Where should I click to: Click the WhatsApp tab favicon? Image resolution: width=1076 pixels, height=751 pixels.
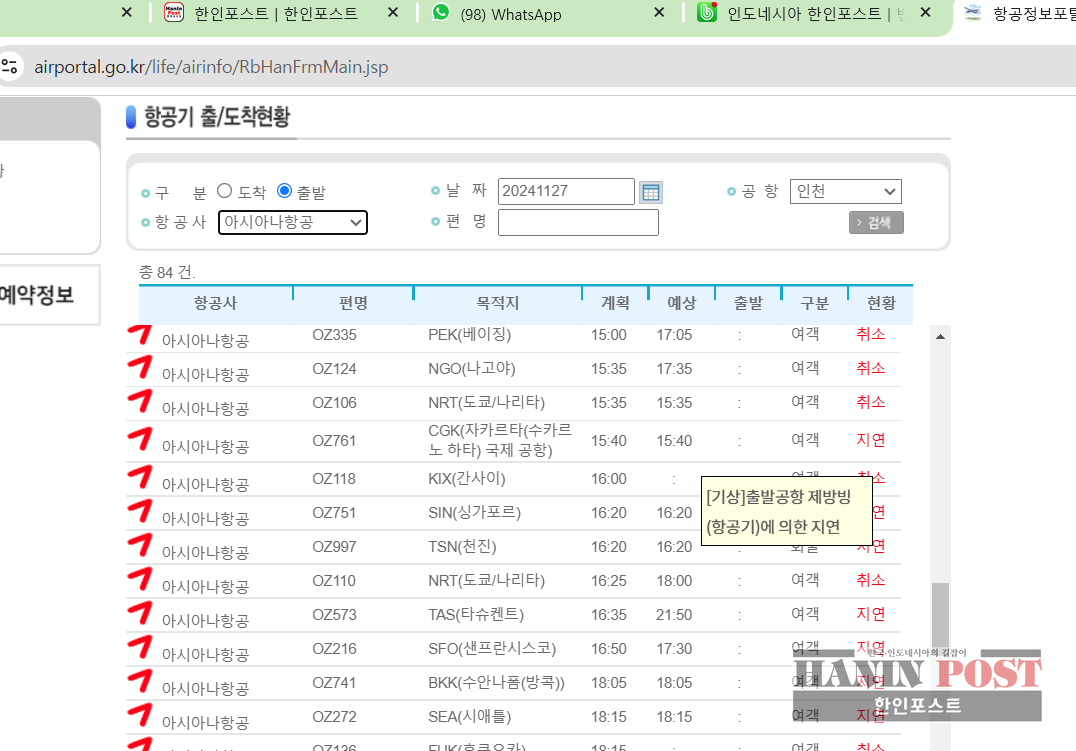tap(441, 13)
